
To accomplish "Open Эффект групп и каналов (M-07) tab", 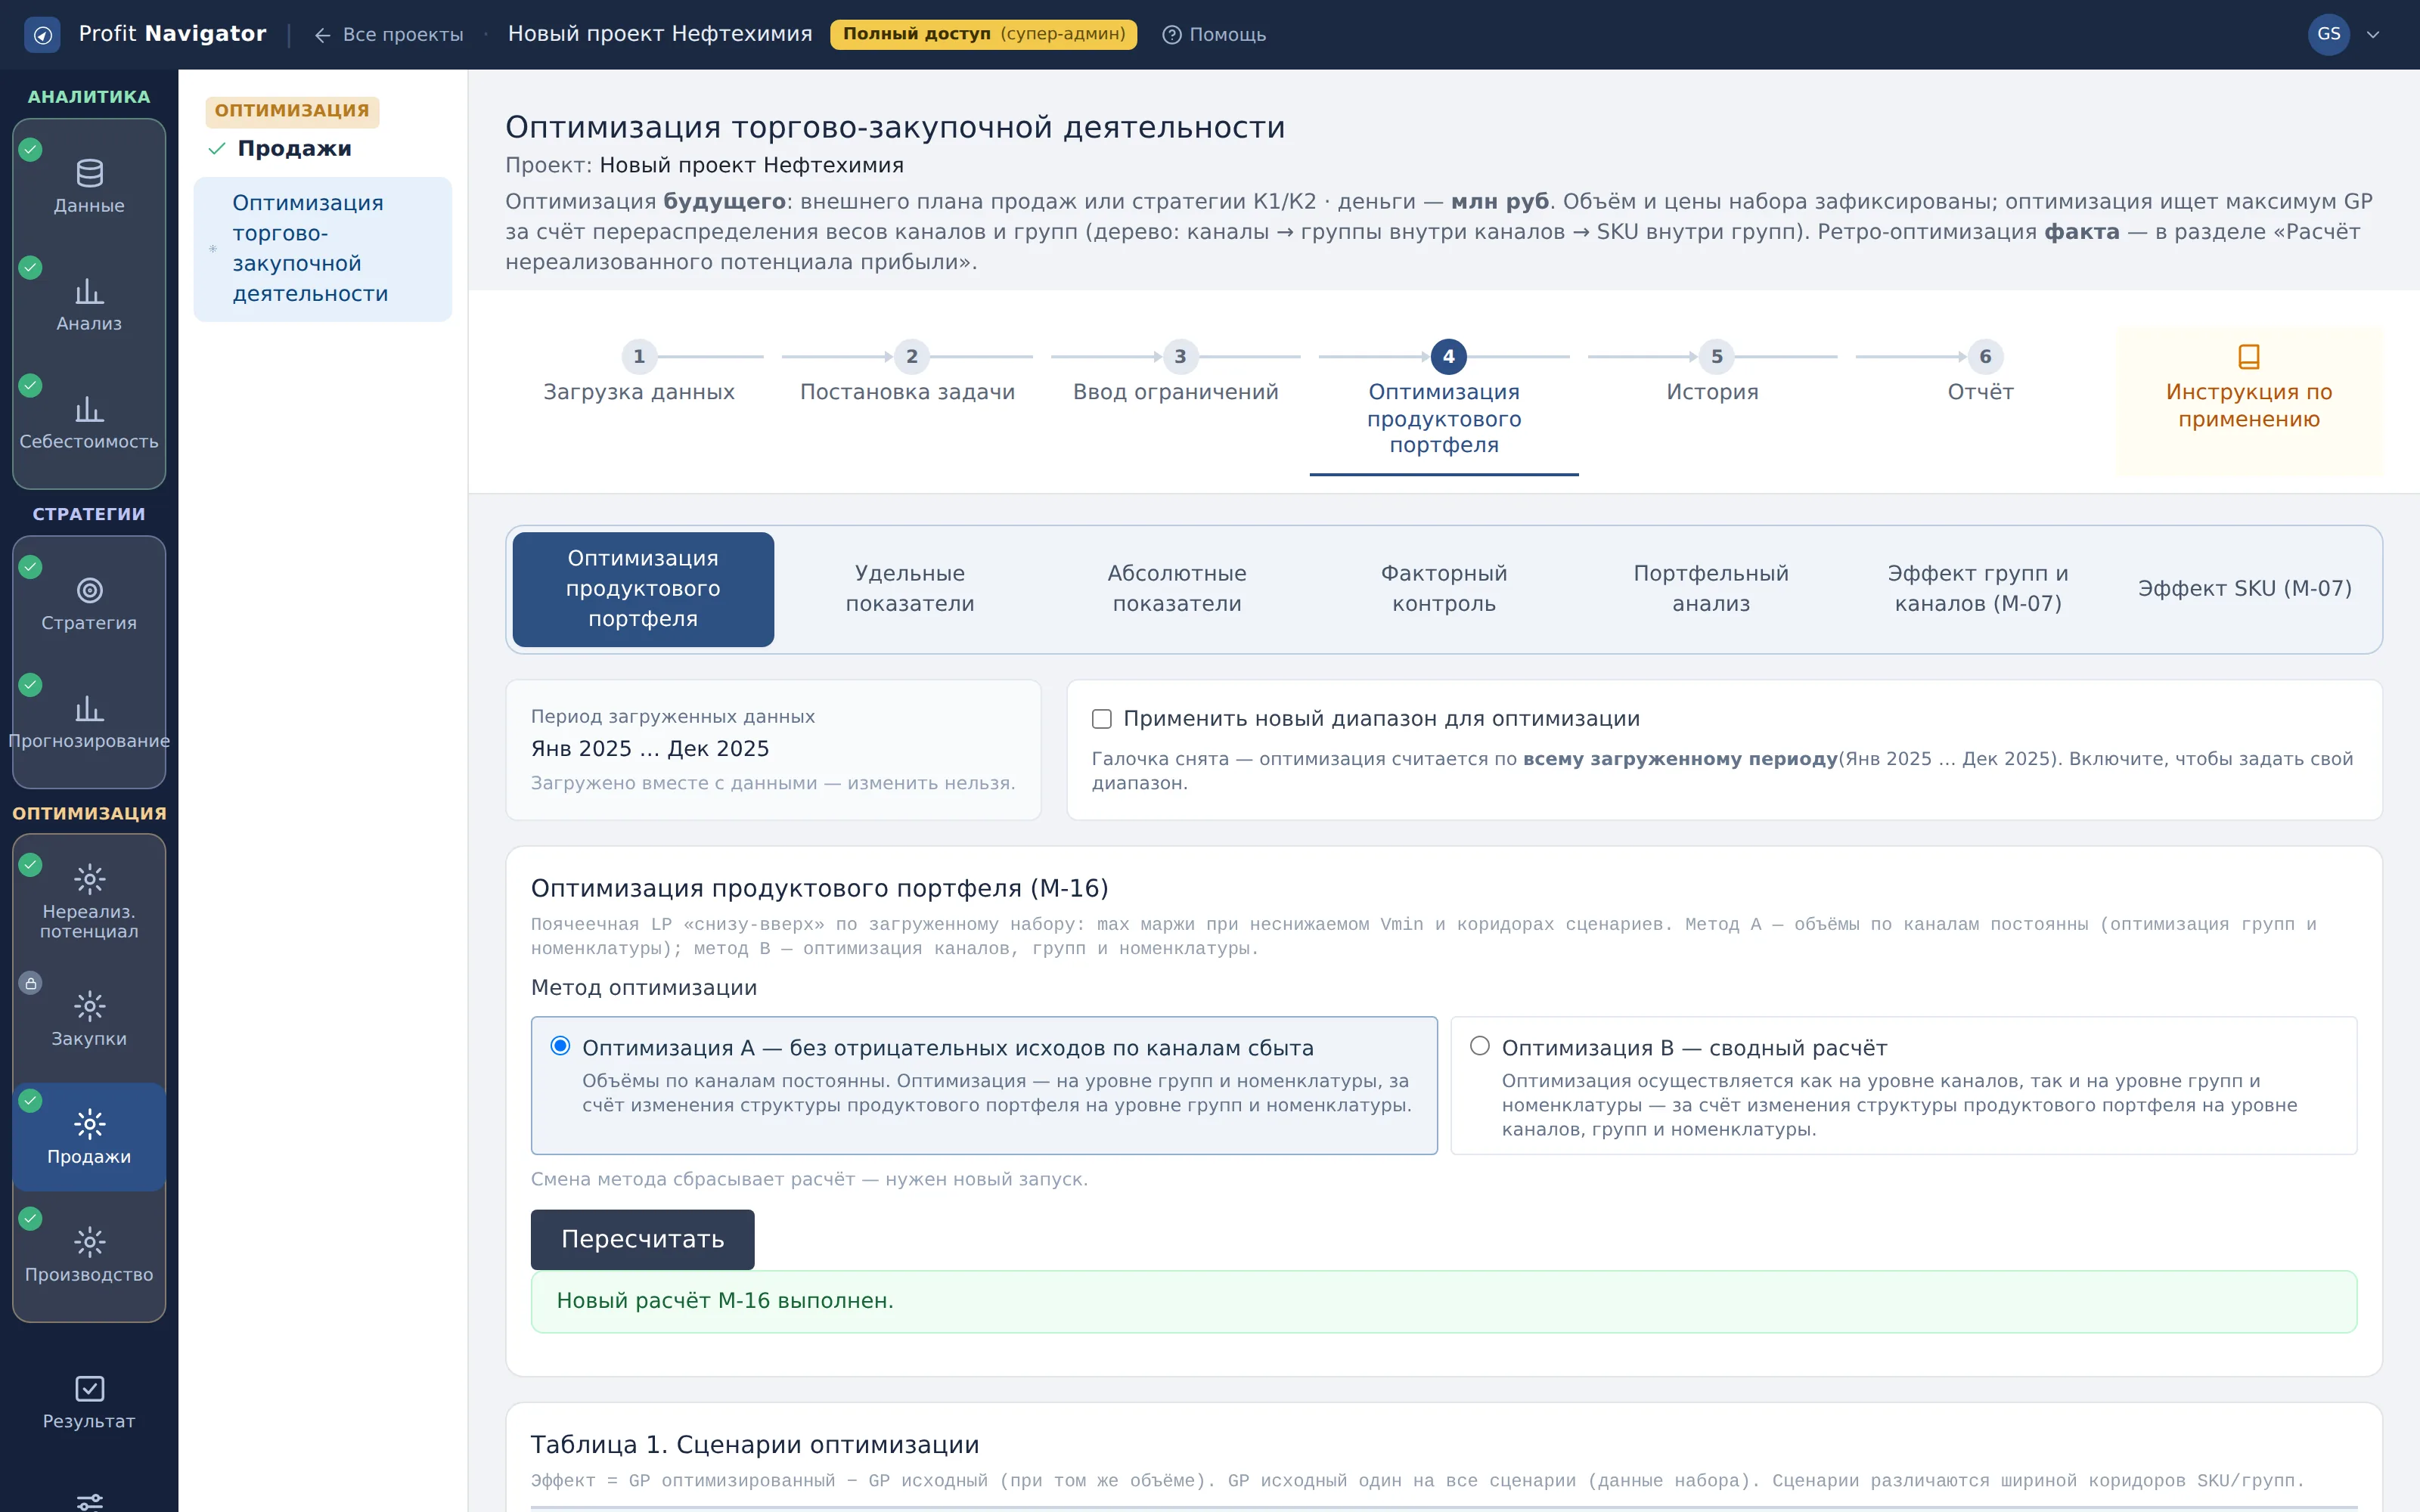I will [1978, 589].
